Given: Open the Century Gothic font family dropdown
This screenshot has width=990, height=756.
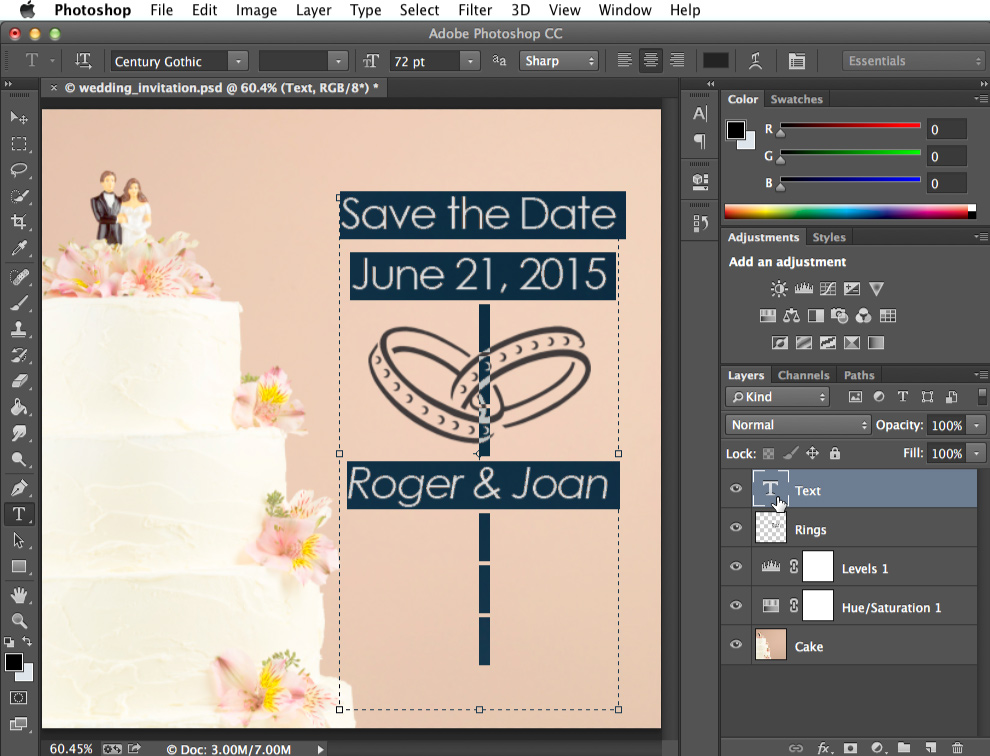Looking at the screenshot, I should 238,61.
